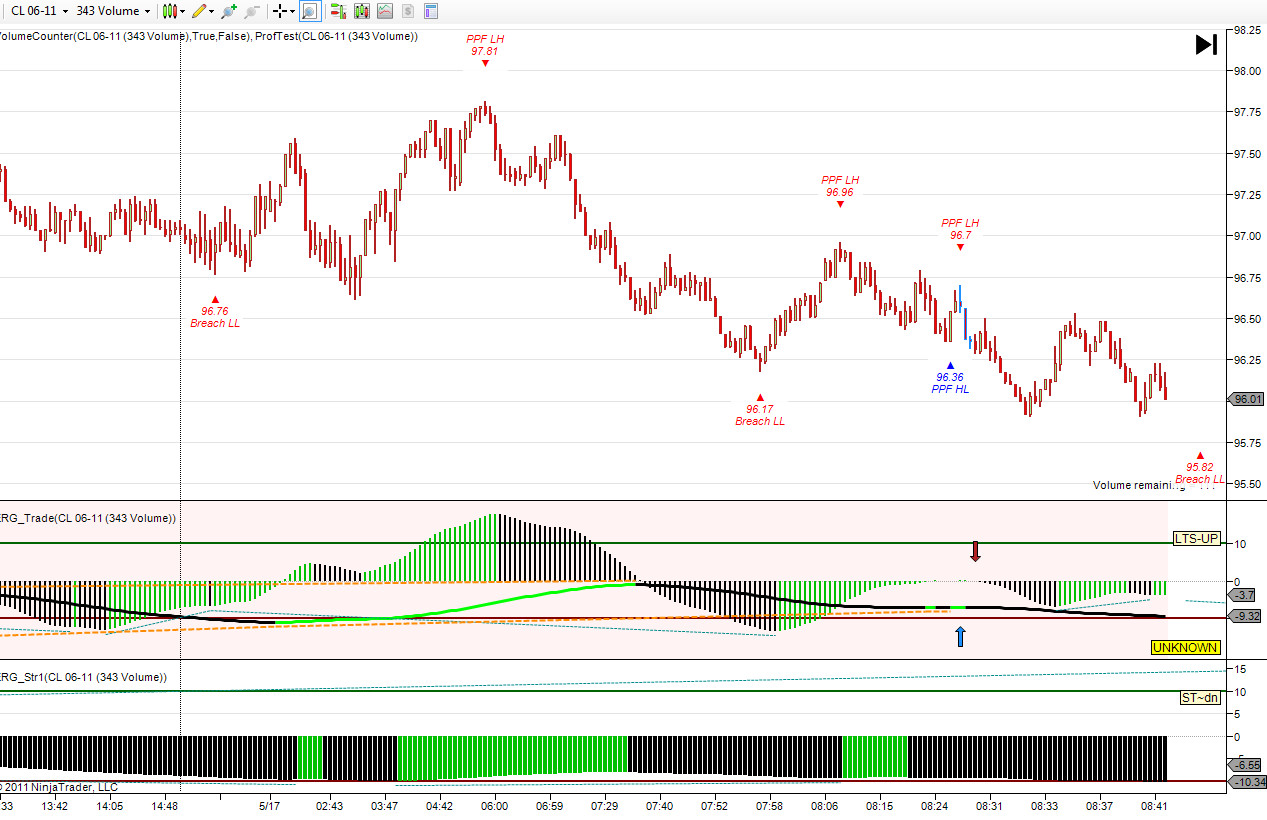Open the data series candlestick icon
1267x820 pixels.
[361, 12]
